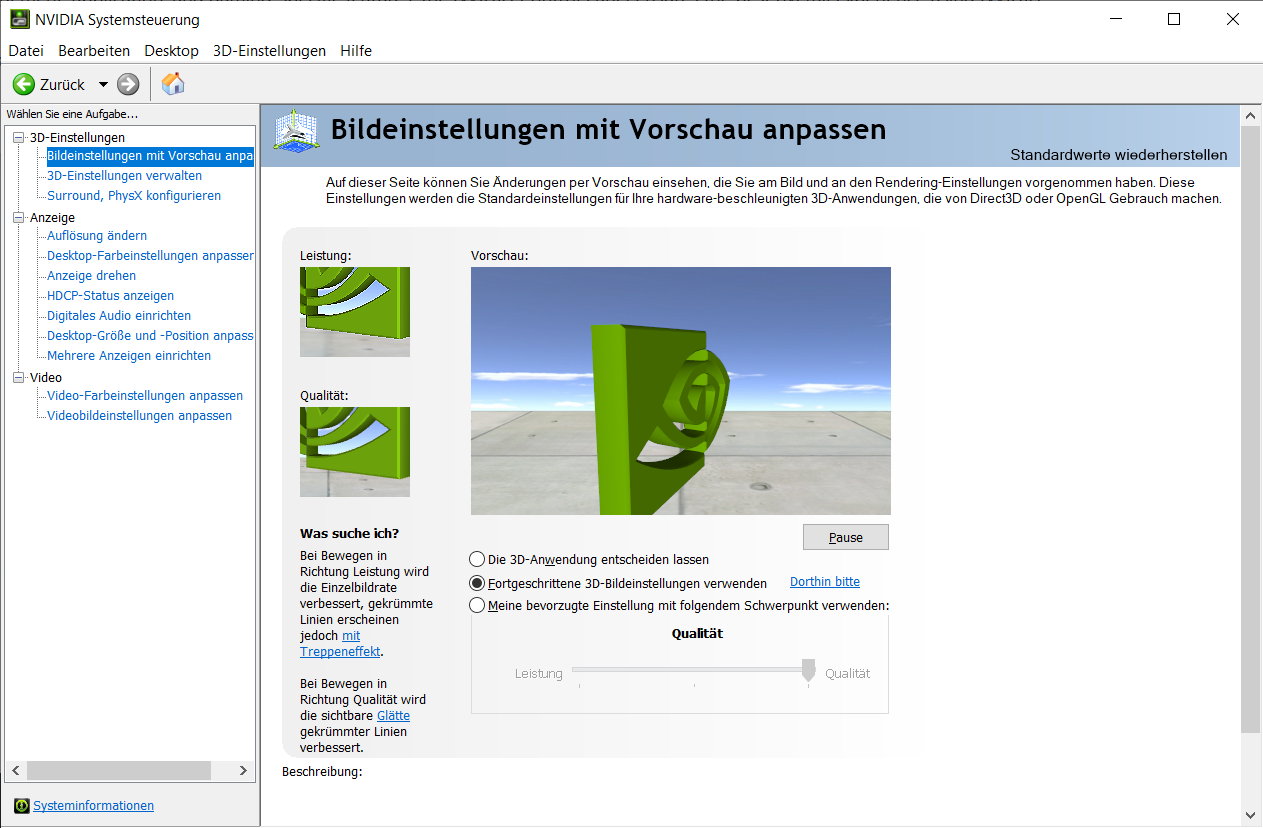Open Mehrere Anzeigen einrichten
Image resolution: width=1263 pixels, height=828 pixels.
(129, 356)
